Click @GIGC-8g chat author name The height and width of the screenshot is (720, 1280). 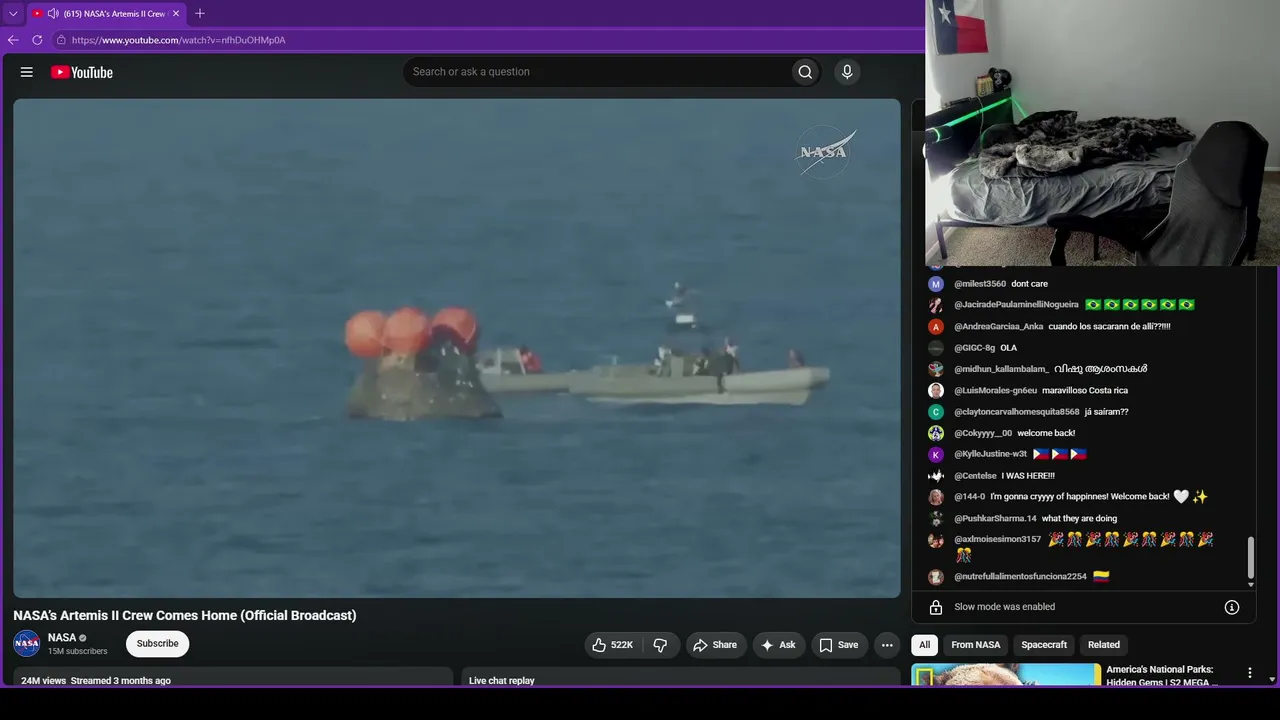(x=974, y=348)
